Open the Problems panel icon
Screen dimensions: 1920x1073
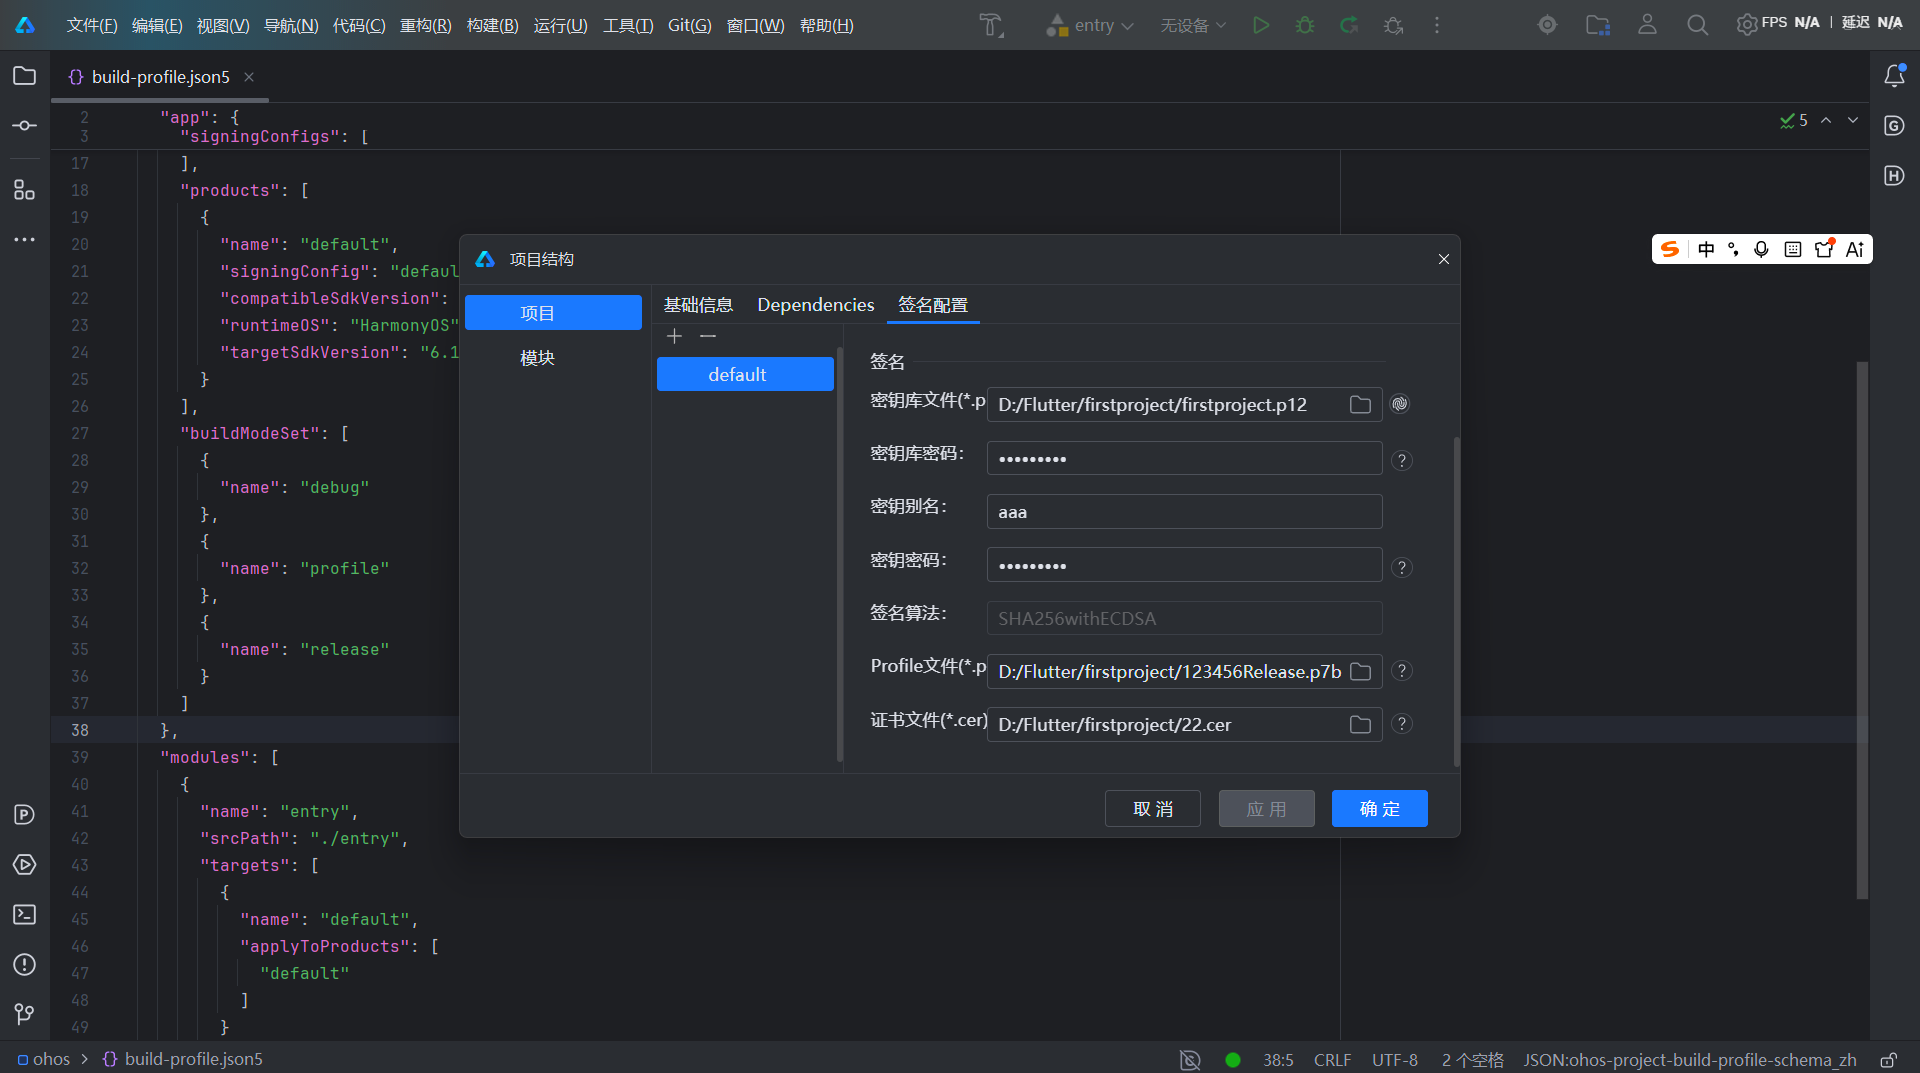pyautogui.click(x=25, y=965)
